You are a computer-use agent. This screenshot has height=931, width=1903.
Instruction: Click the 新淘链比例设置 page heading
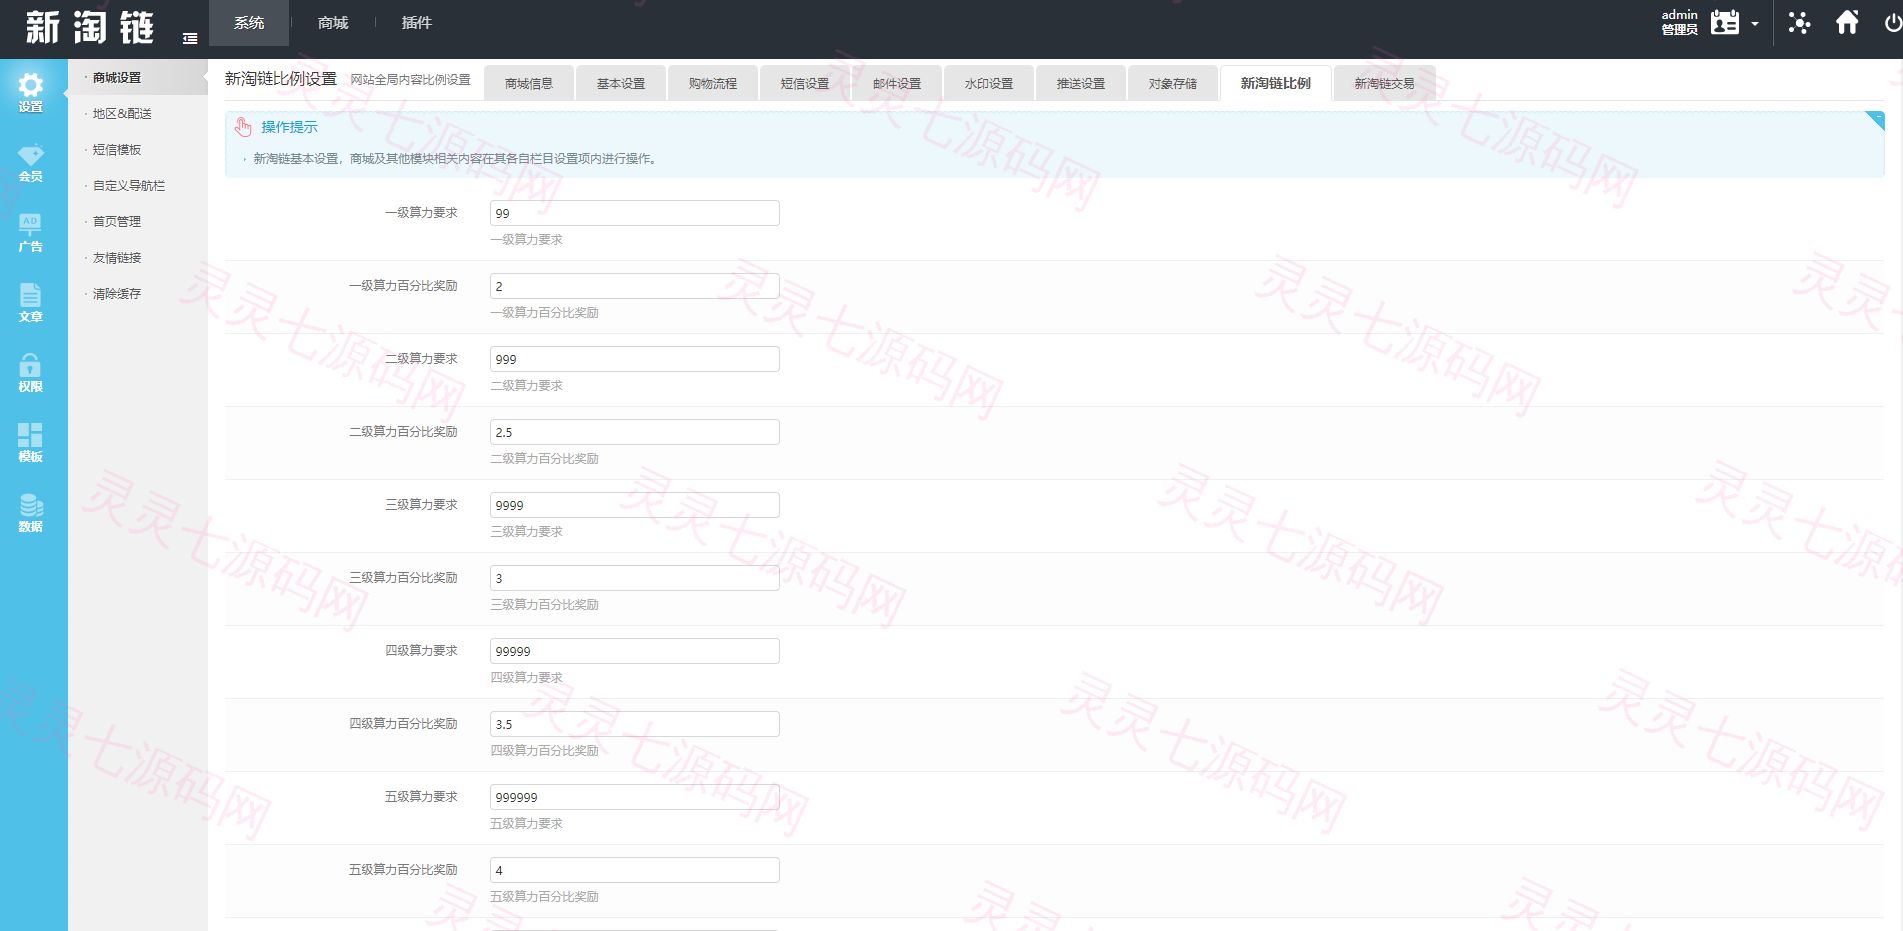click(280, 78)
